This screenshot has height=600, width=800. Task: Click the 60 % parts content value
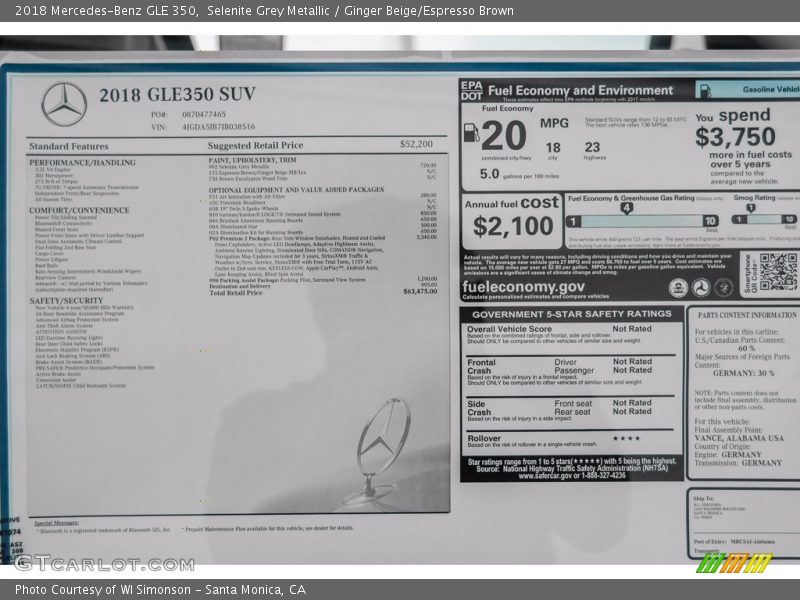pyautogui.click(x=746, y=348)
